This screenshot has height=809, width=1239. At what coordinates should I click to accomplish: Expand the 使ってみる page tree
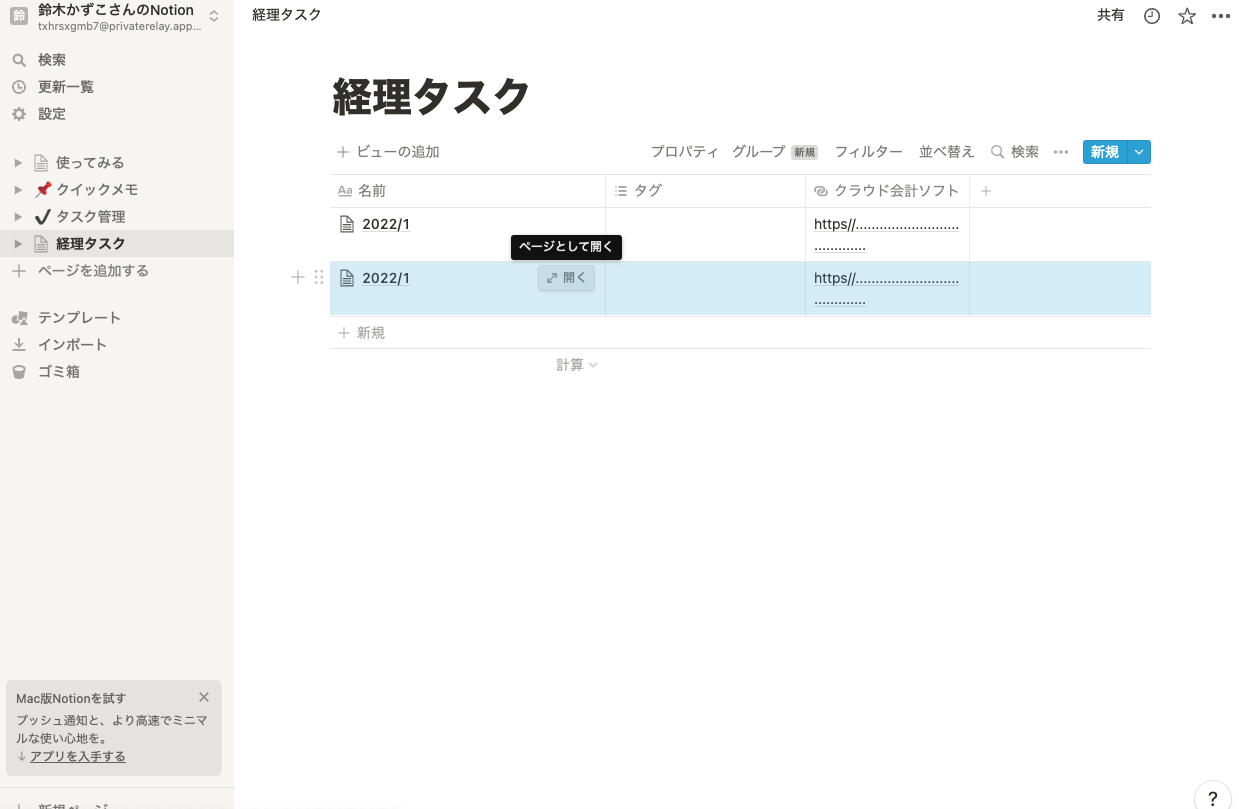coord(18,162)
